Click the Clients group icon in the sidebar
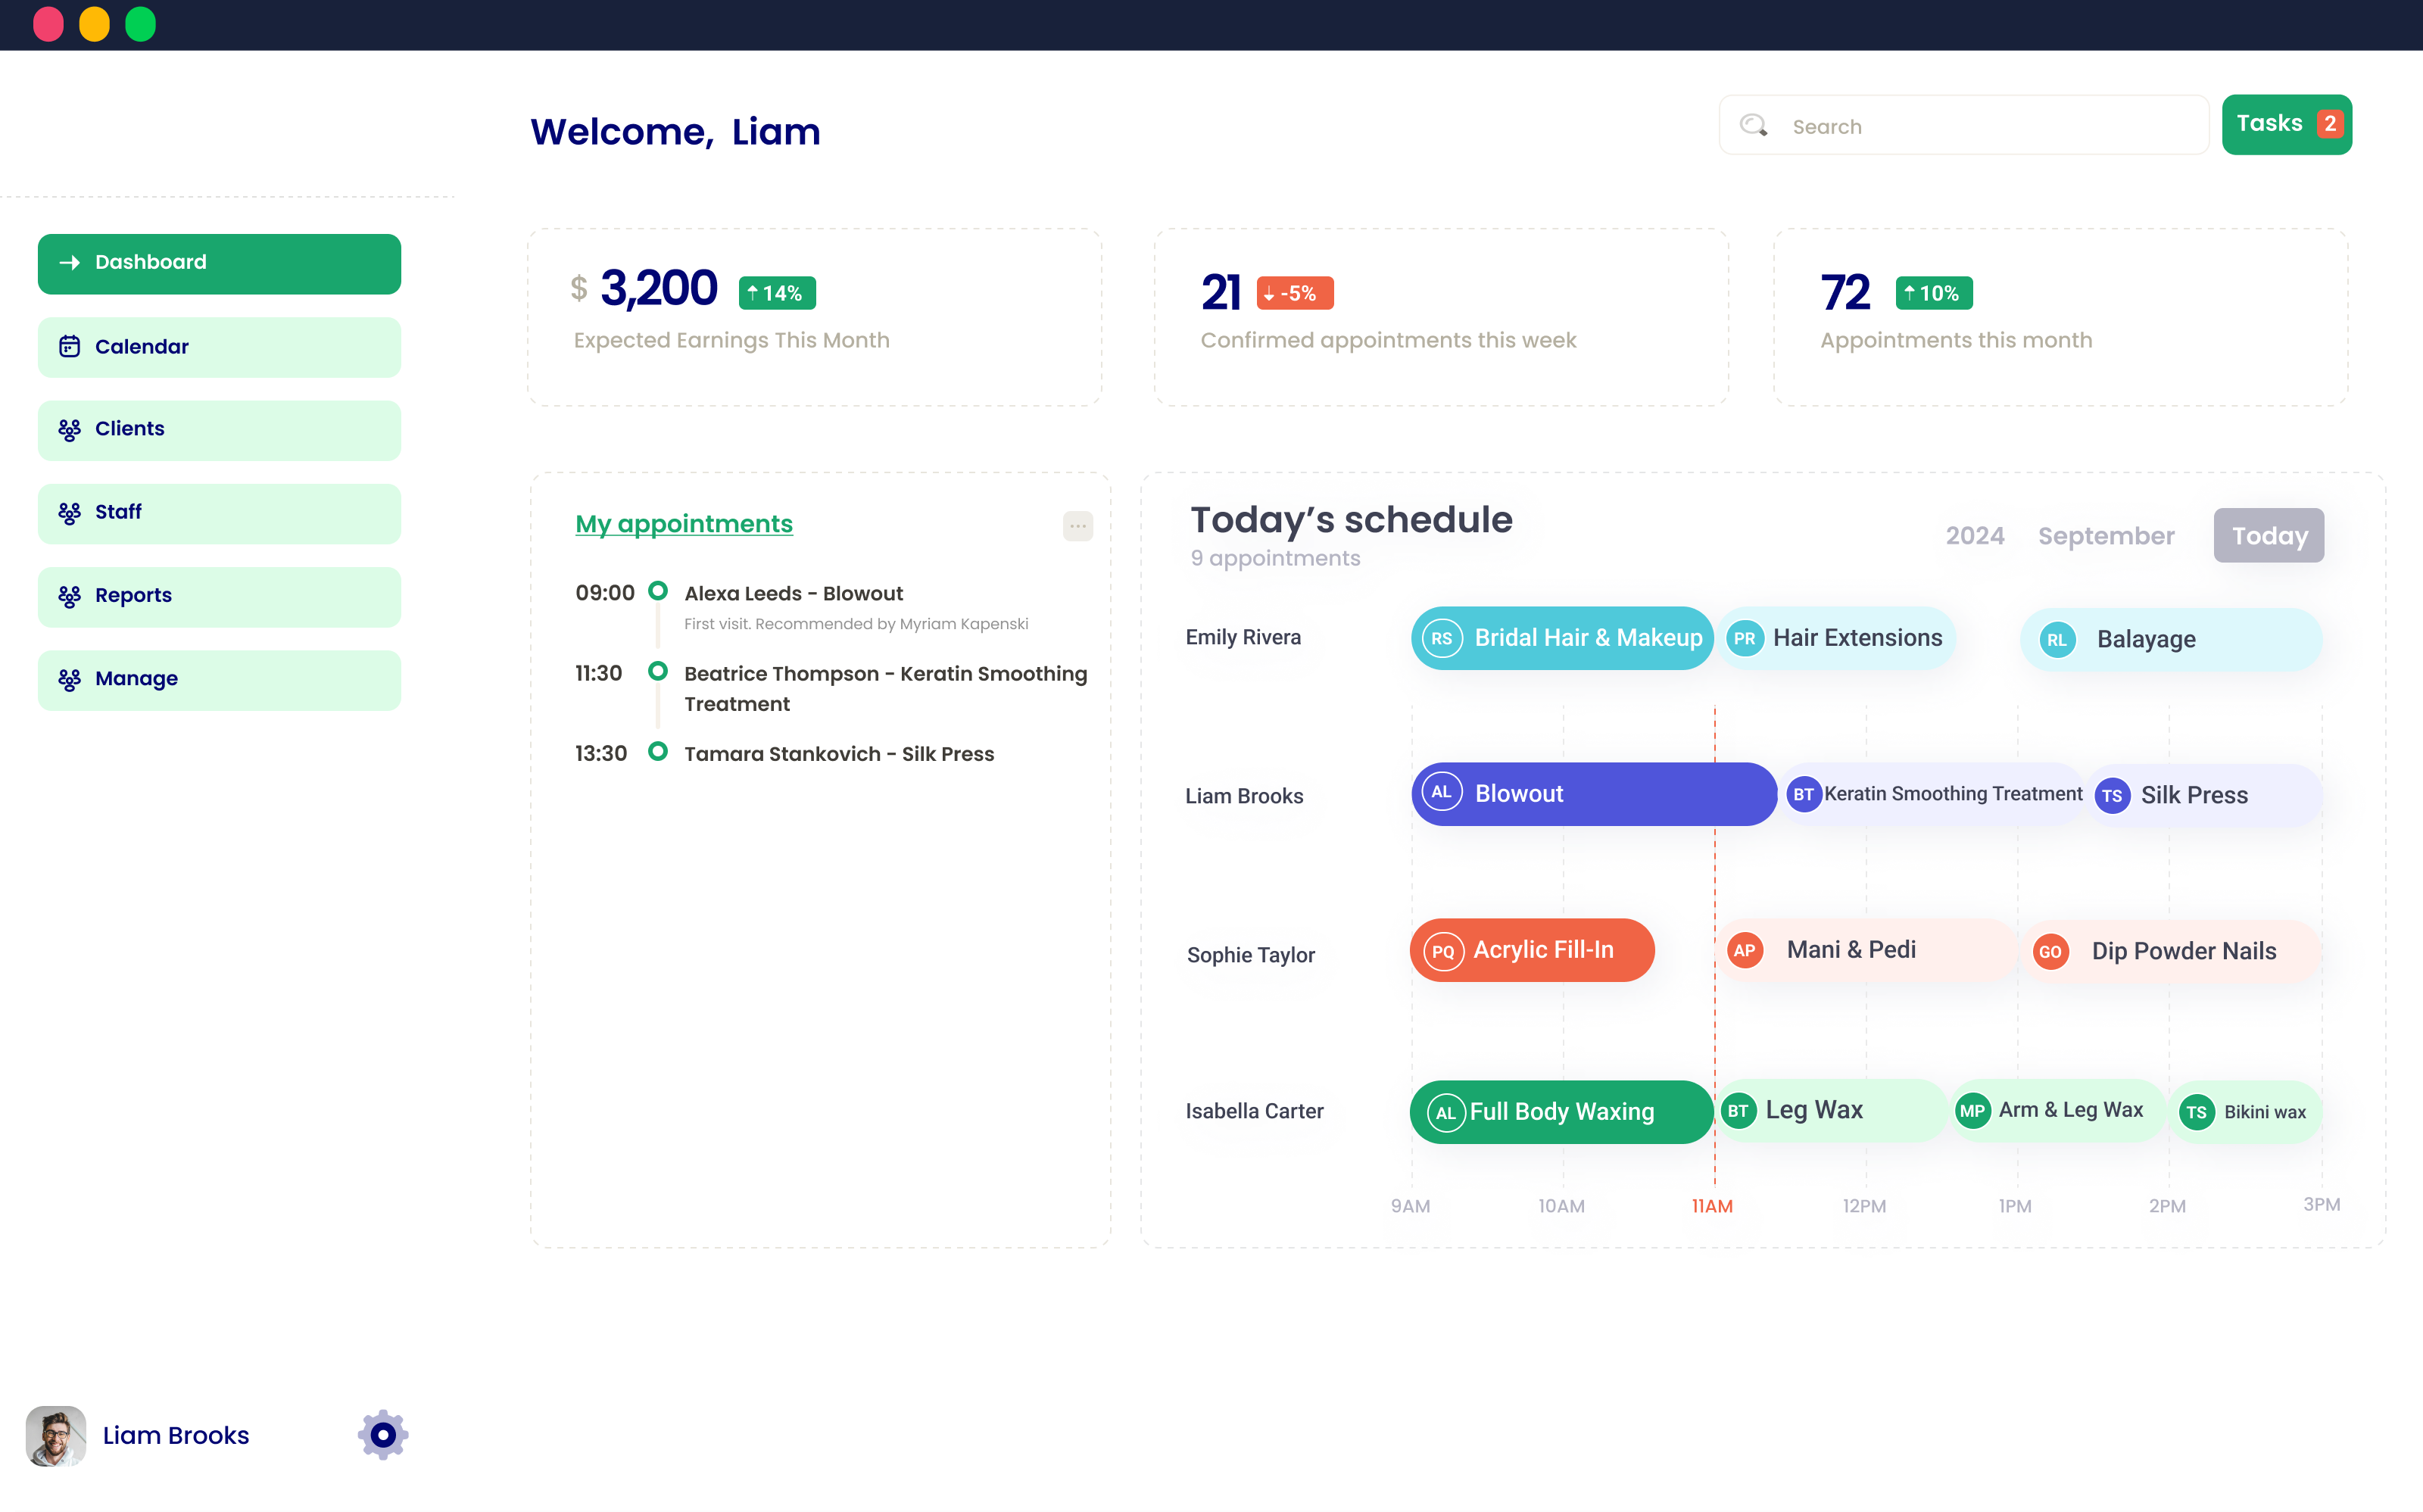Screen dimensions: 2423x1512 tap(69, 429)
